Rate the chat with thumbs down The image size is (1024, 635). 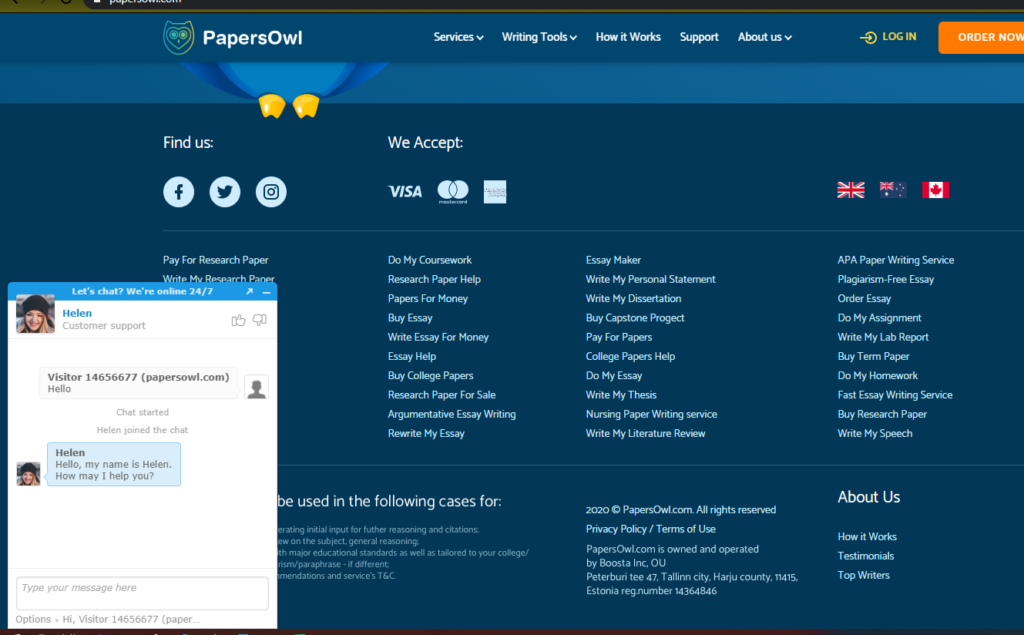click(x=260, y=319)
